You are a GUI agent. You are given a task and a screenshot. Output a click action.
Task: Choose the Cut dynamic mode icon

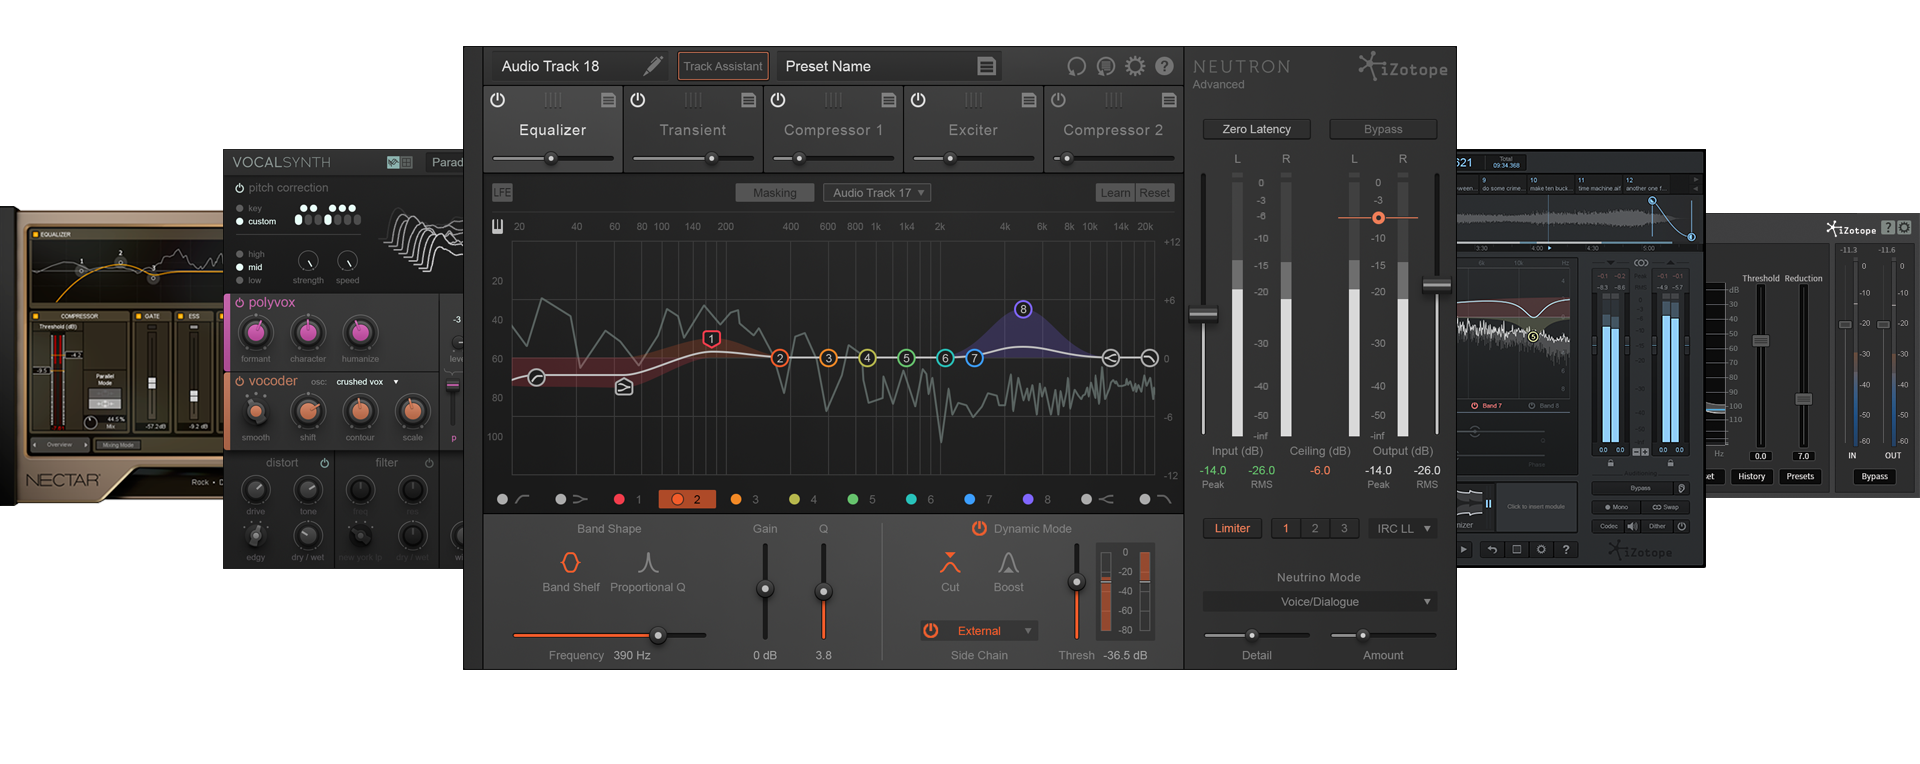[x=950, y=562]
